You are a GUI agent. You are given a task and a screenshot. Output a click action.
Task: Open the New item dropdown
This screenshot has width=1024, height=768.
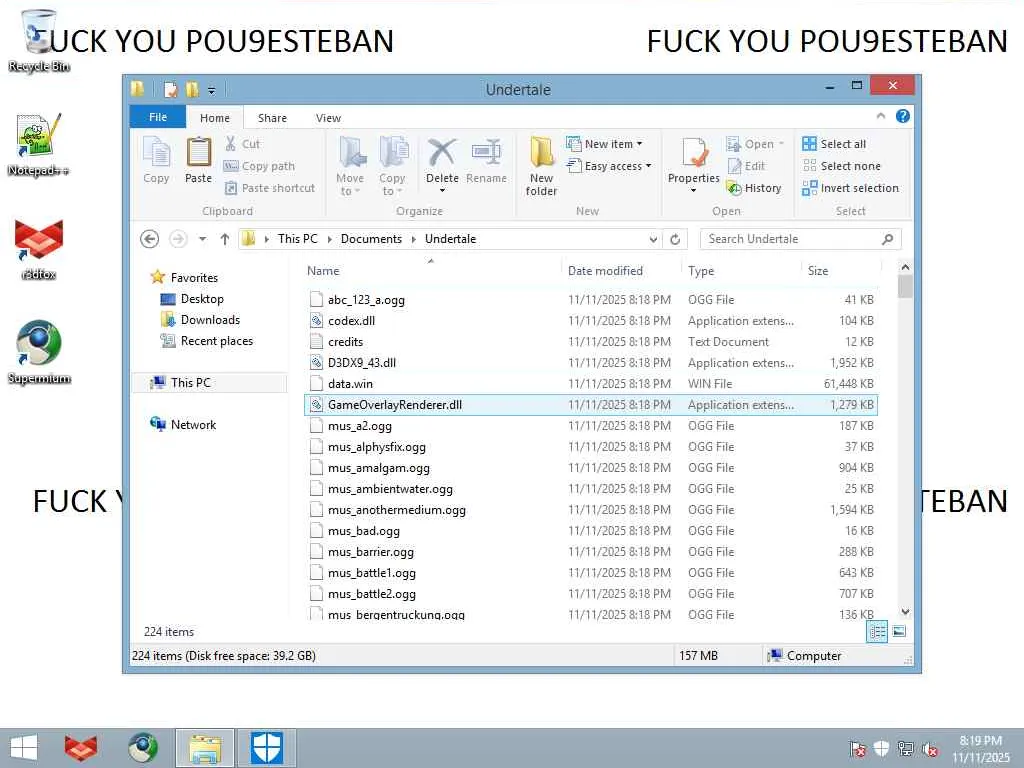click(604, 144)
